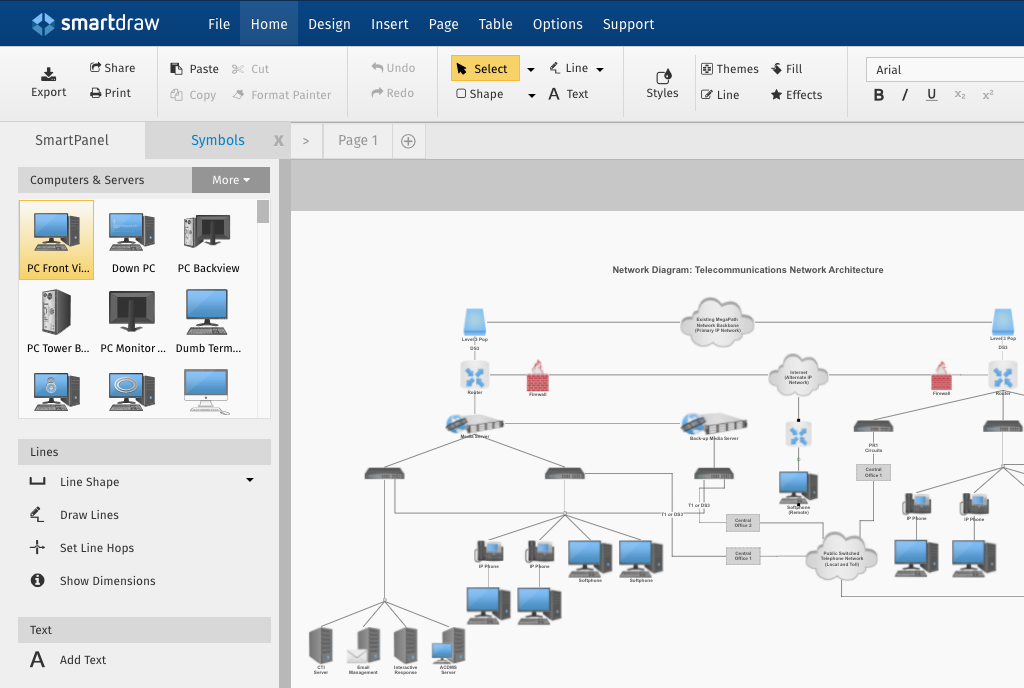Select the Text tool
This screenshot has width=1024, height=688.
568,94
